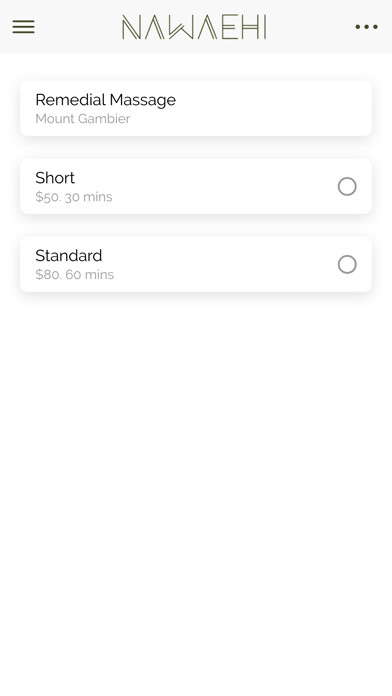Select the Short radio button
Screen dimensions: 392x696
[x=347, y=186]
